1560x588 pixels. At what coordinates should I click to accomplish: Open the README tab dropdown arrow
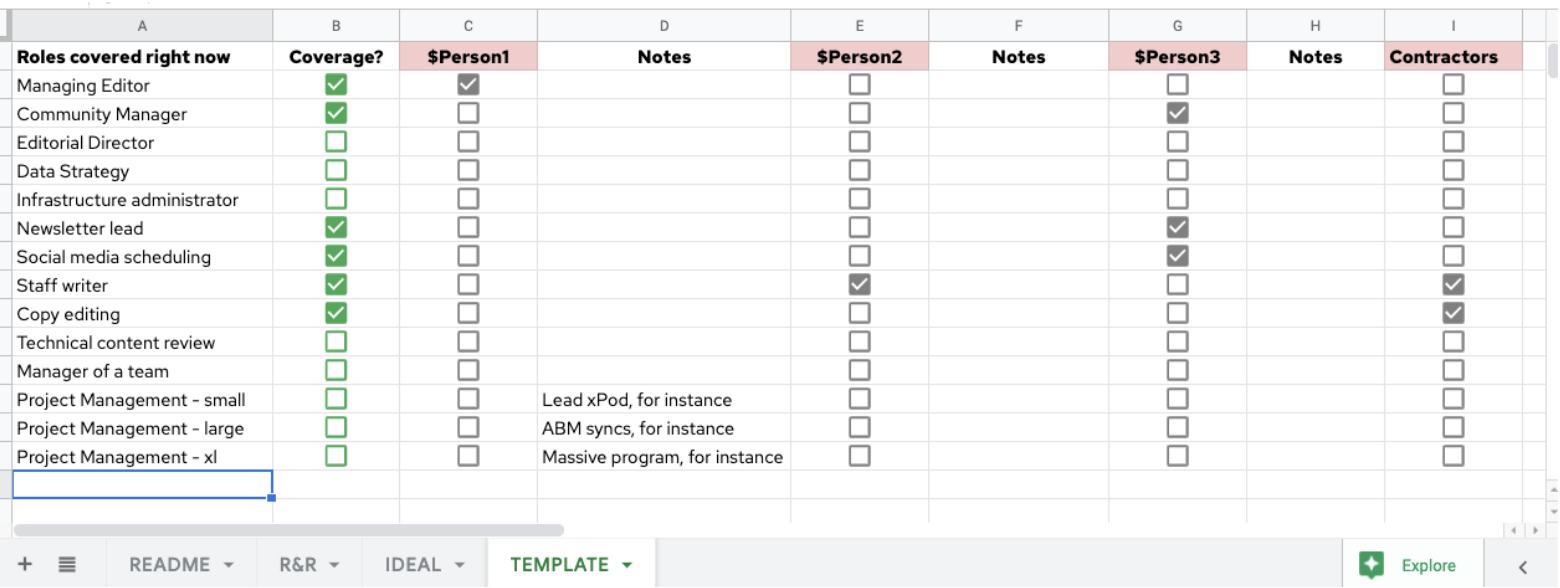[228, 565]
